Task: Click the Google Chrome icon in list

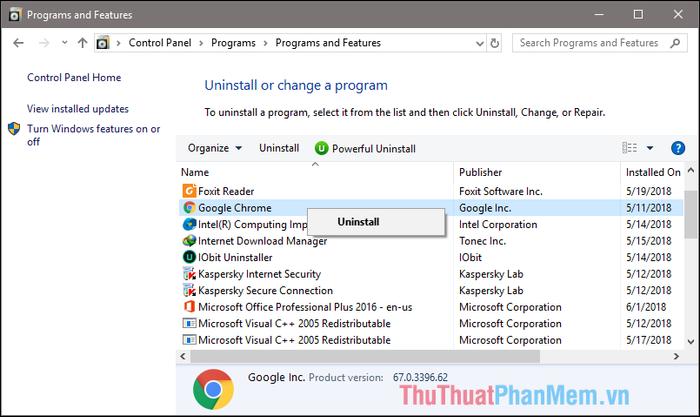Action: coord(189,208)
